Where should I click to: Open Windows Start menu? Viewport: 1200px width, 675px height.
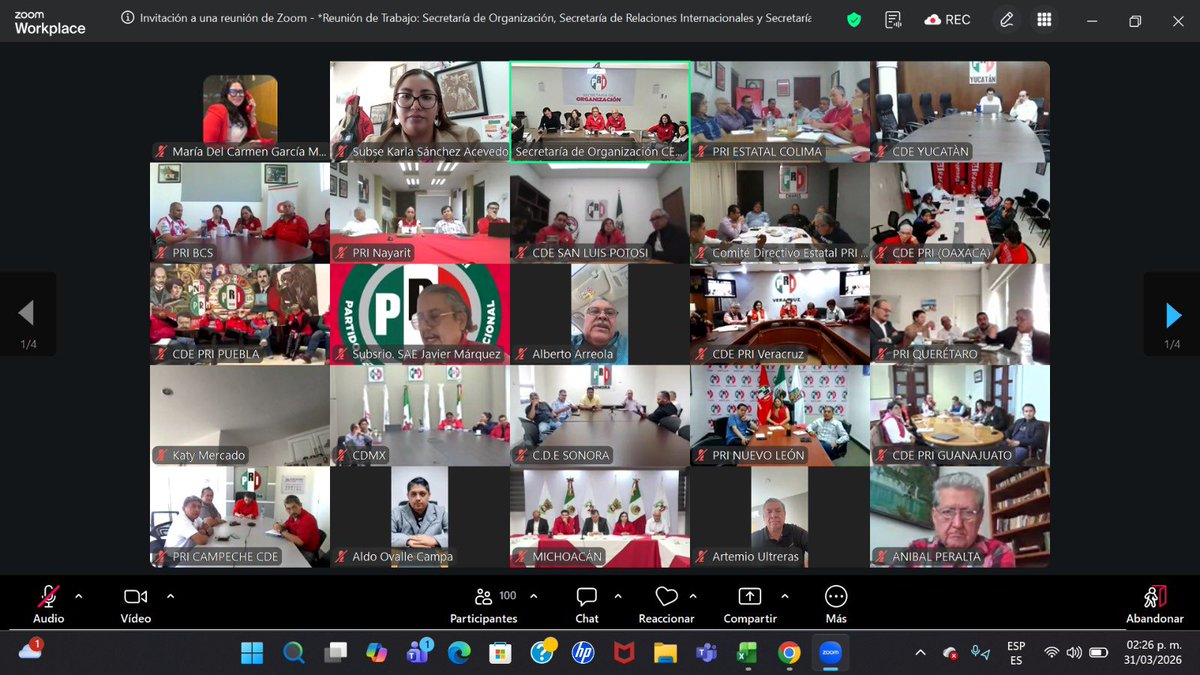(252, 653)
